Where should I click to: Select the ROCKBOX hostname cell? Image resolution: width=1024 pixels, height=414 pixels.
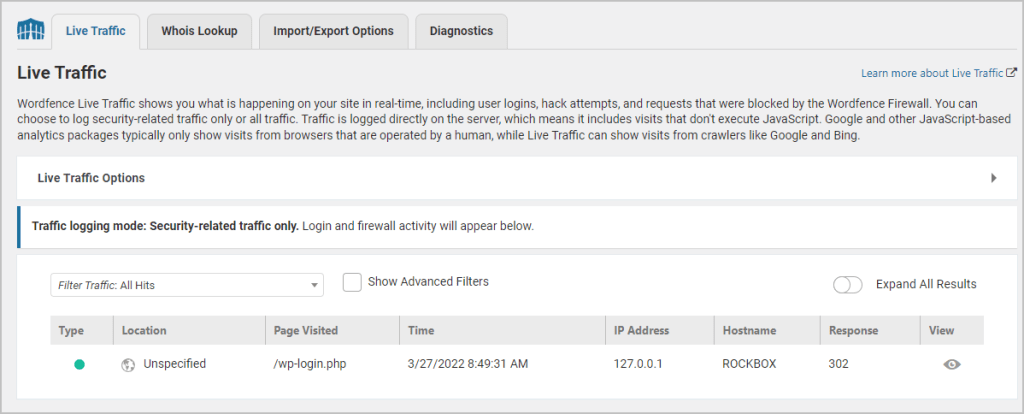(x=749, y=364)
